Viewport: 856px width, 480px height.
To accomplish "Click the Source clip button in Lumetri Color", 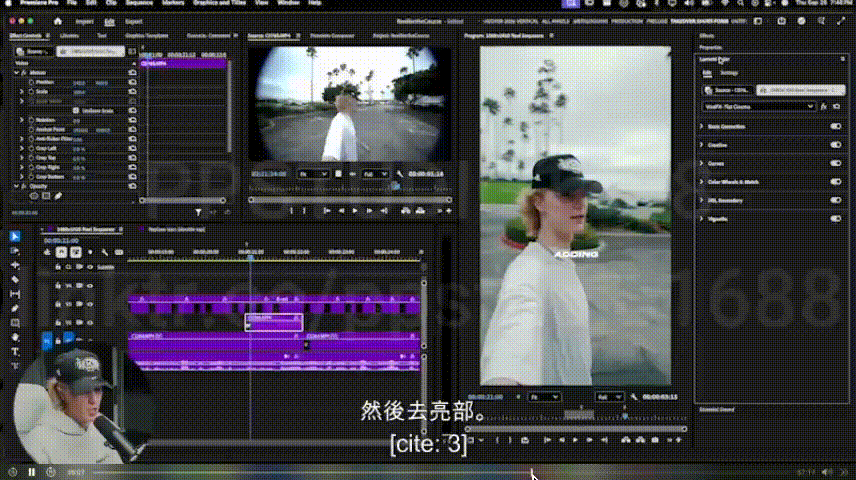I will (x=727, y=90).
